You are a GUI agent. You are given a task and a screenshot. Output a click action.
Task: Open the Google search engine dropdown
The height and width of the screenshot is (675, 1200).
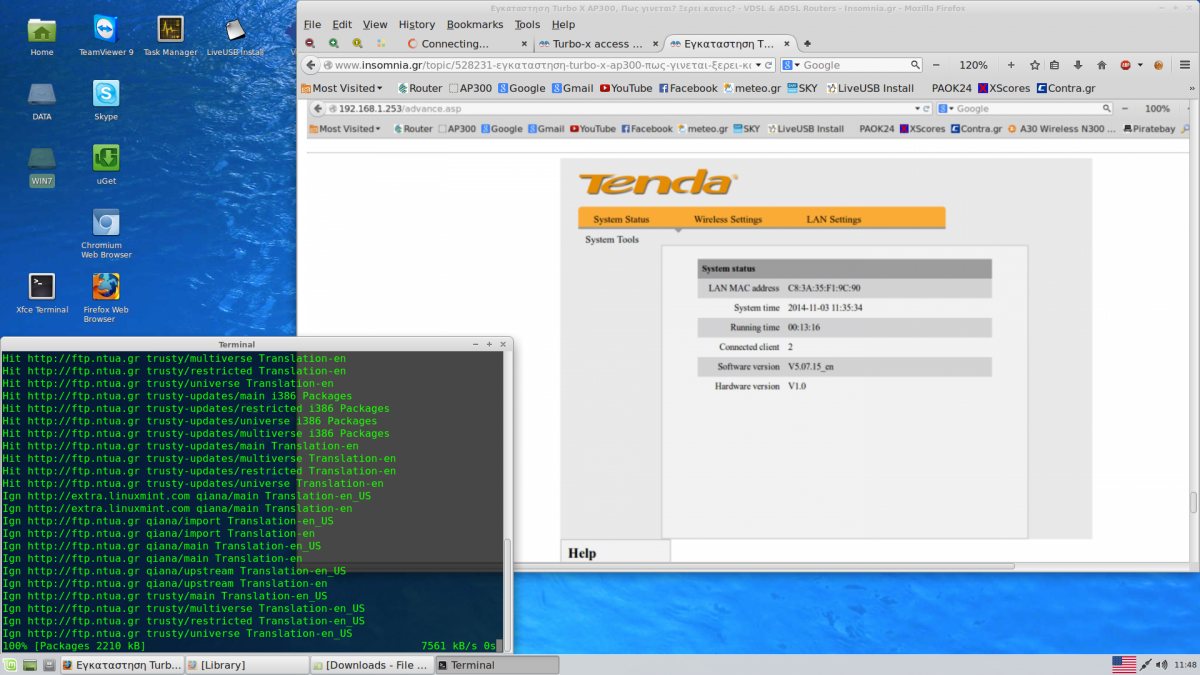coord(790,65)
